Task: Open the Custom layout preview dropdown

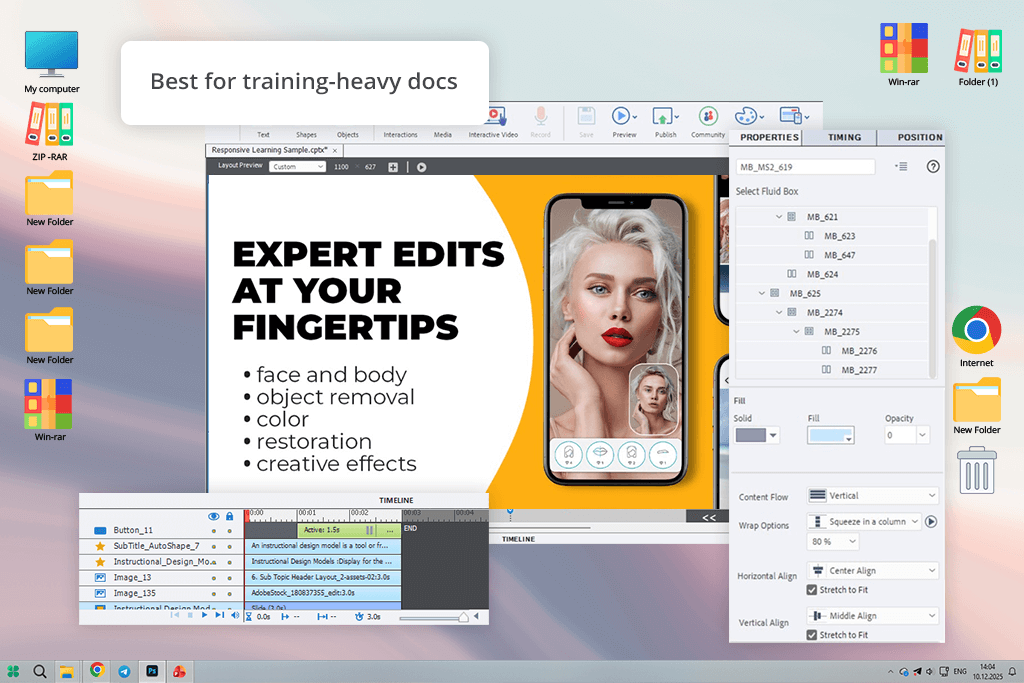Action: pos(297,167)
